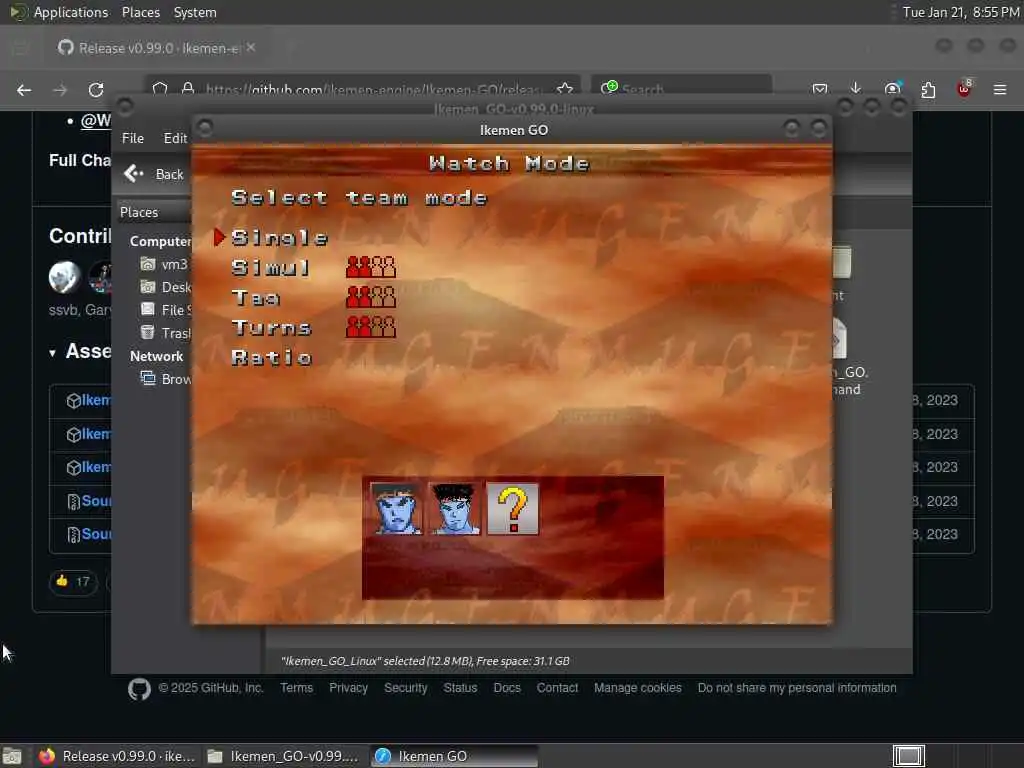Click the Simul team size people icons
1024x768 pixels.
[371, 267]
